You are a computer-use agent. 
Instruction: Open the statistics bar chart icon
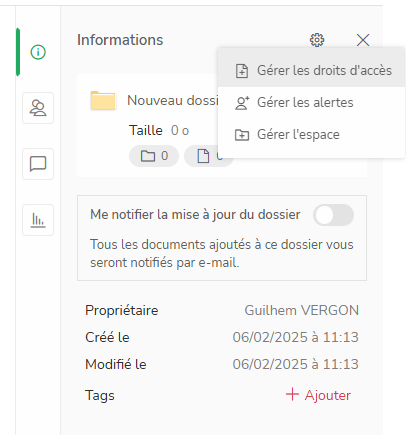38,220
